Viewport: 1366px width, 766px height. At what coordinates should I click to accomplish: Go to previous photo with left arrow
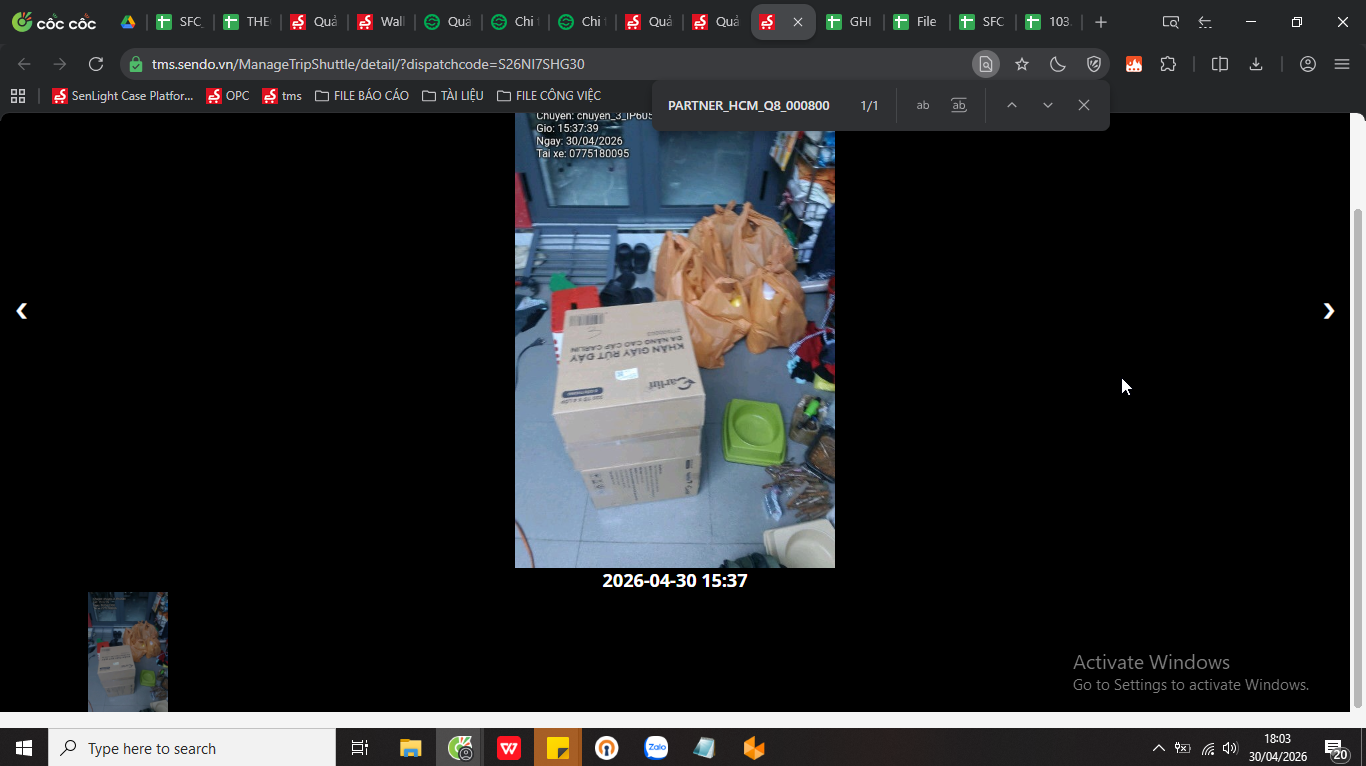click(x=22, y=311)
